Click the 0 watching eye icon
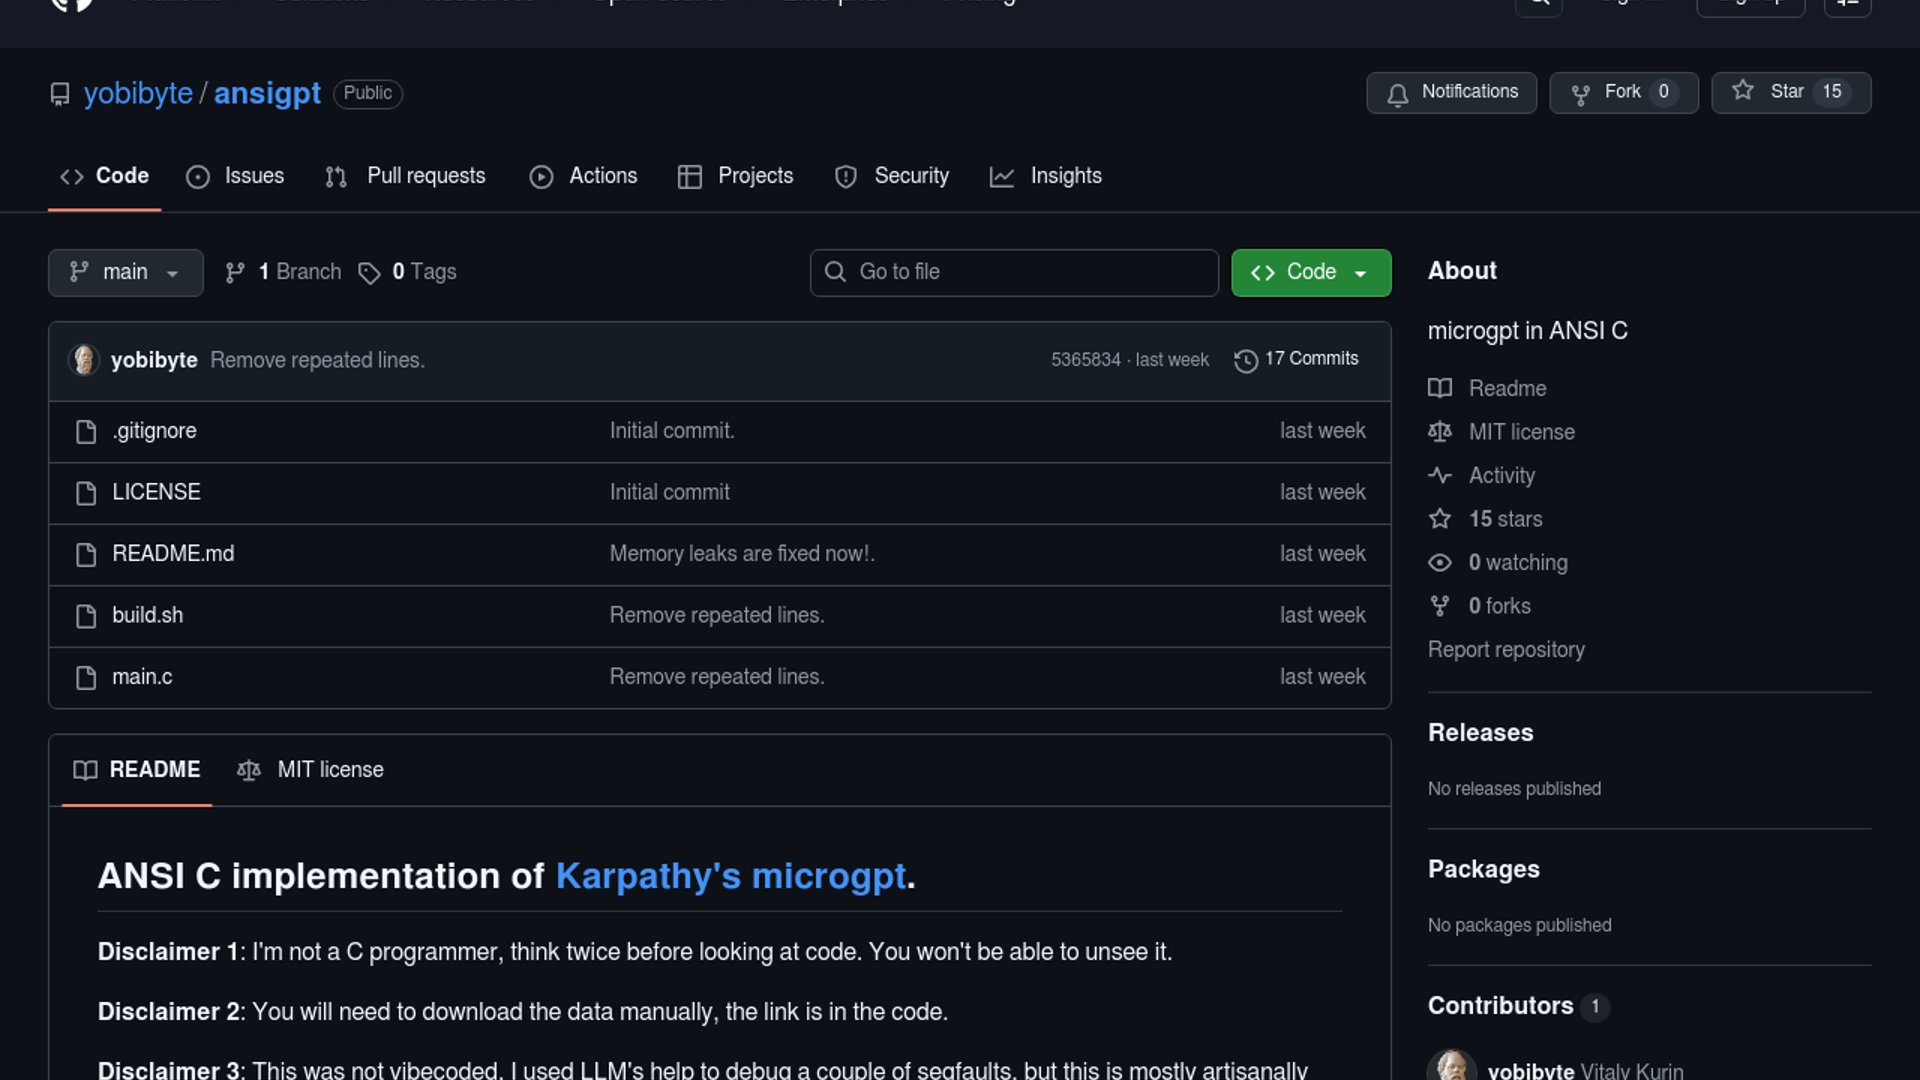This screenshot has height=1080, width=1920. (1439, 563)
